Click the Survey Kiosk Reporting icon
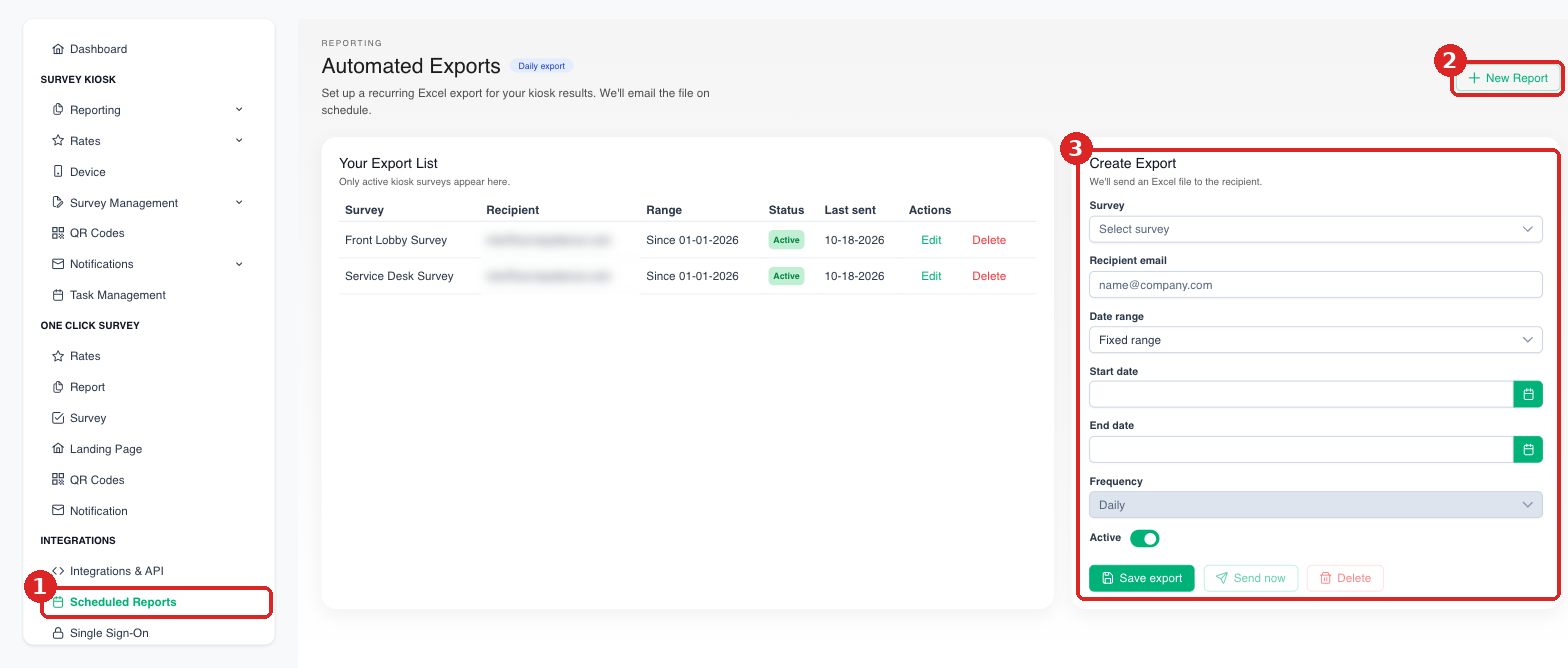Viewport: 1568px width, 668px height. tap(58, 110)
